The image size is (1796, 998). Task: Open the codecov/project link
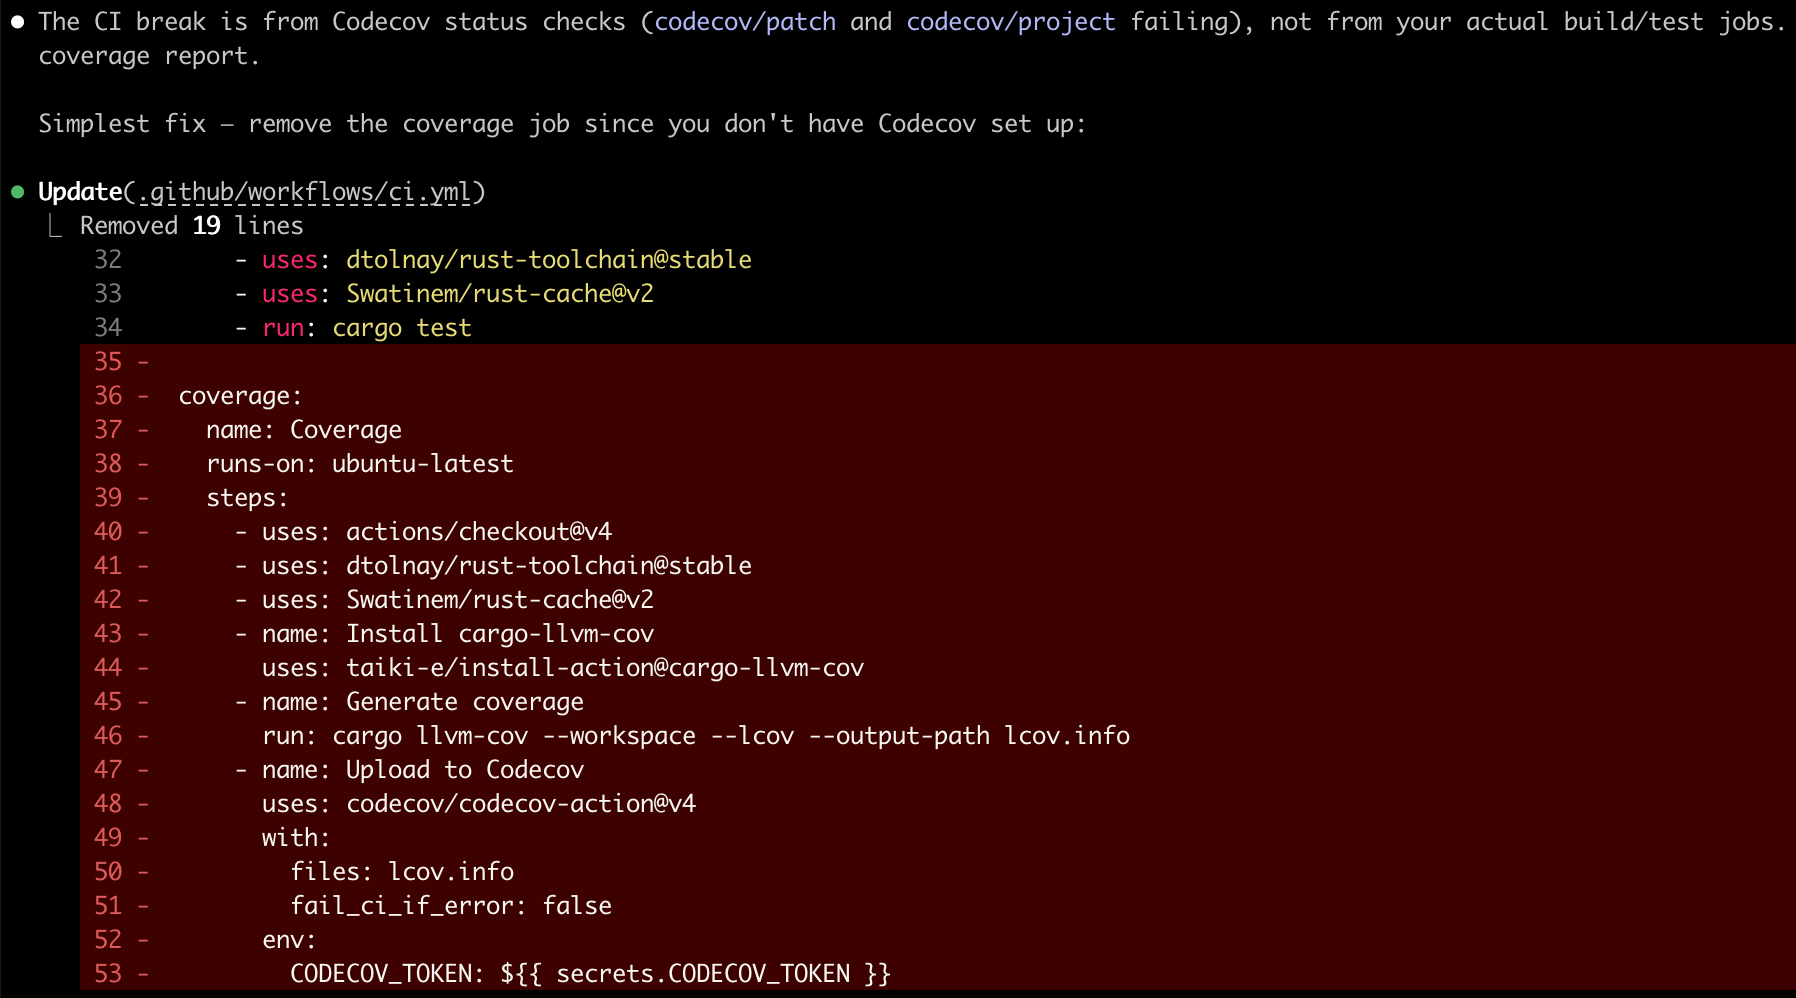(1010, 21)
